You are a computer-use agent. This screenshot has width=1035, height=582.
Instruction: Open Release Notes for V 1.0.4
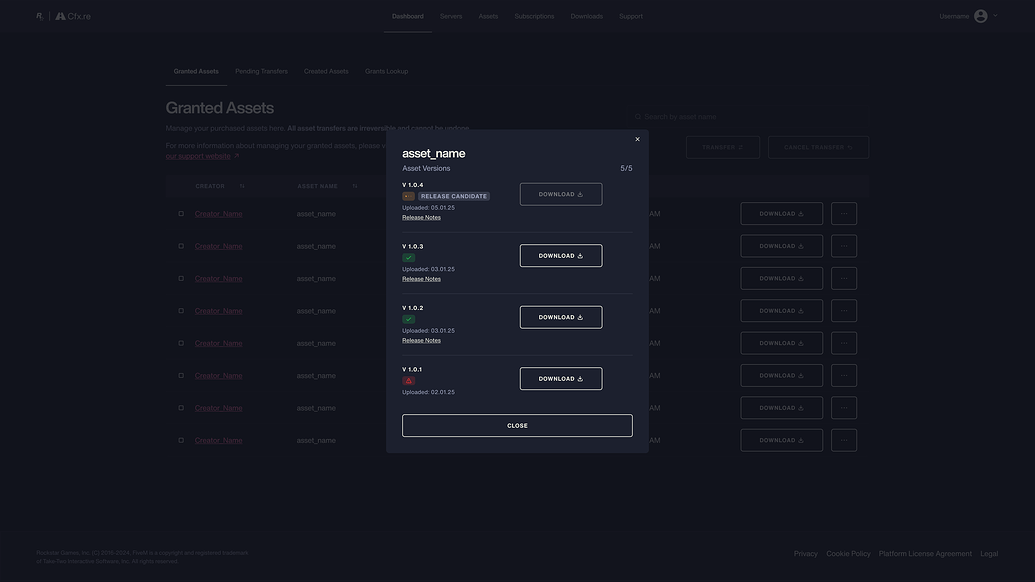pyautogui.click(x=421, y=217)
